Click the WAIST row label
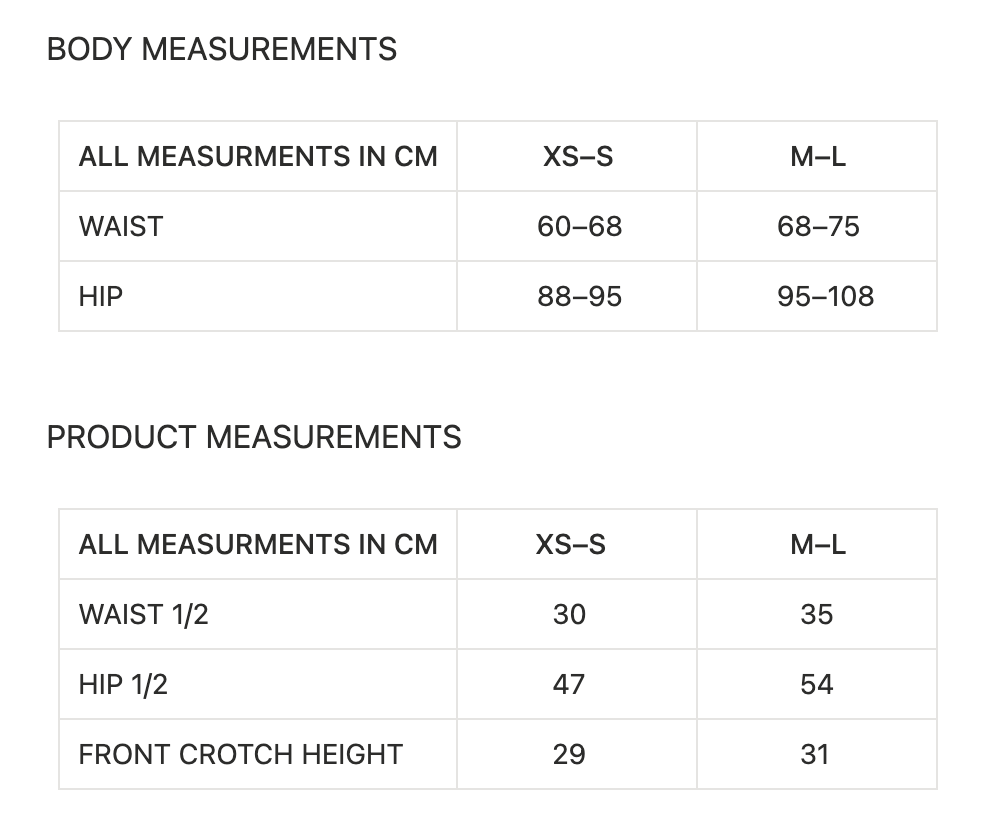 click(x=121, y=227)
